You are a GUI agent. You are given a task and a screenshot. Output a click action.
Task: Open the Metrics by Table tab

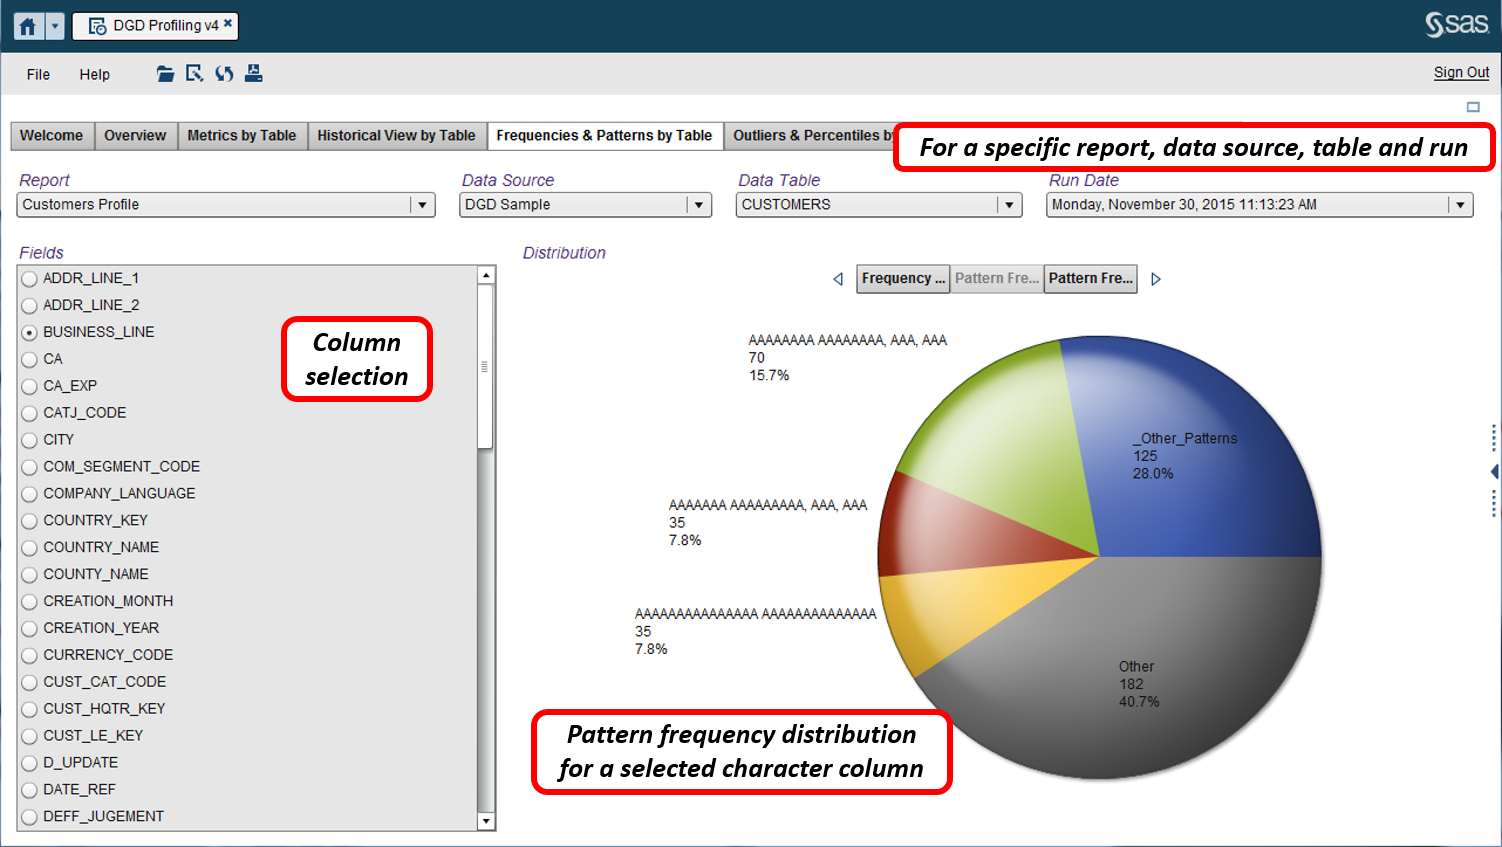coord(242,135)
